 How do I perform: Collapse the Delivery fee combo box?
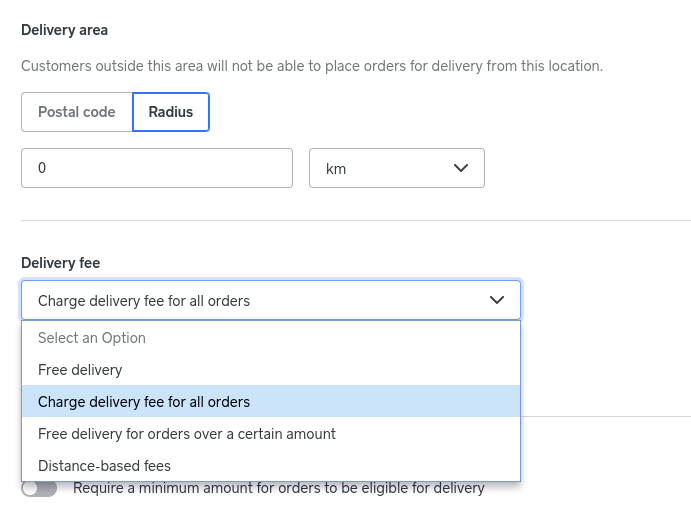tap(270, 300)
